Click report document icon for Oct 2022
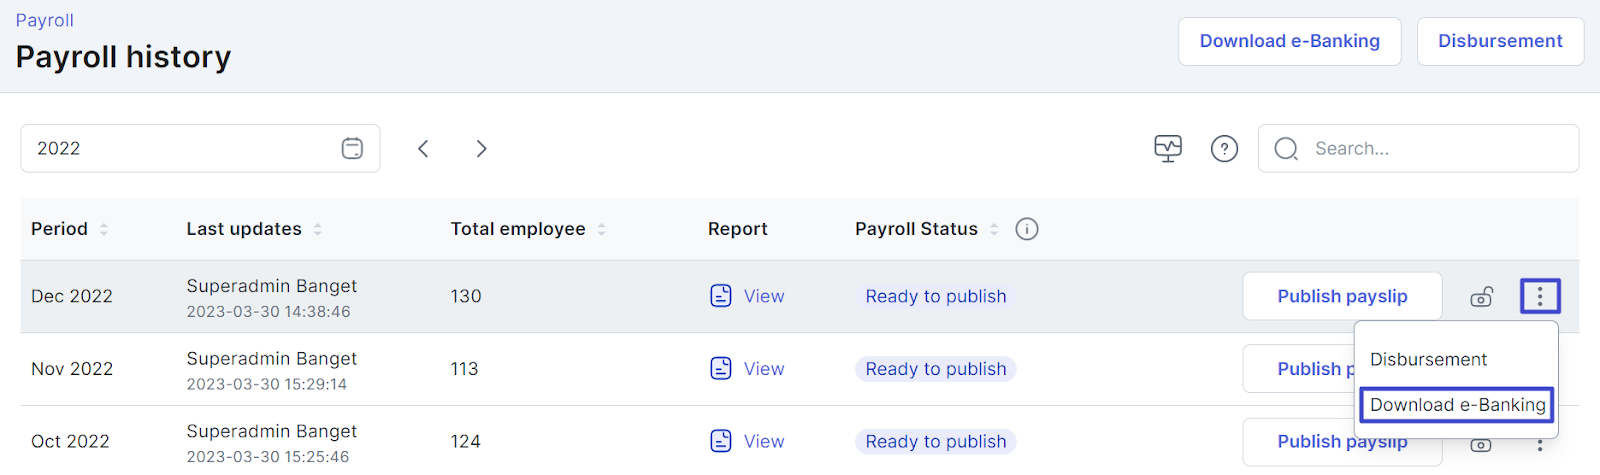The height and width of the screenshot is (475, 1600). coord(721,441)
